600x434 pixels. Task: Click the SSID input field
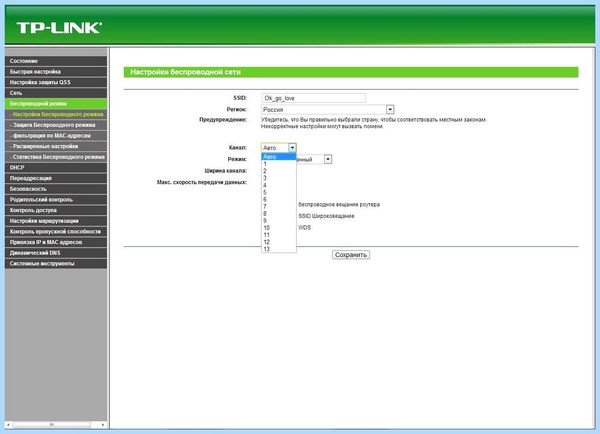point(313,98)
